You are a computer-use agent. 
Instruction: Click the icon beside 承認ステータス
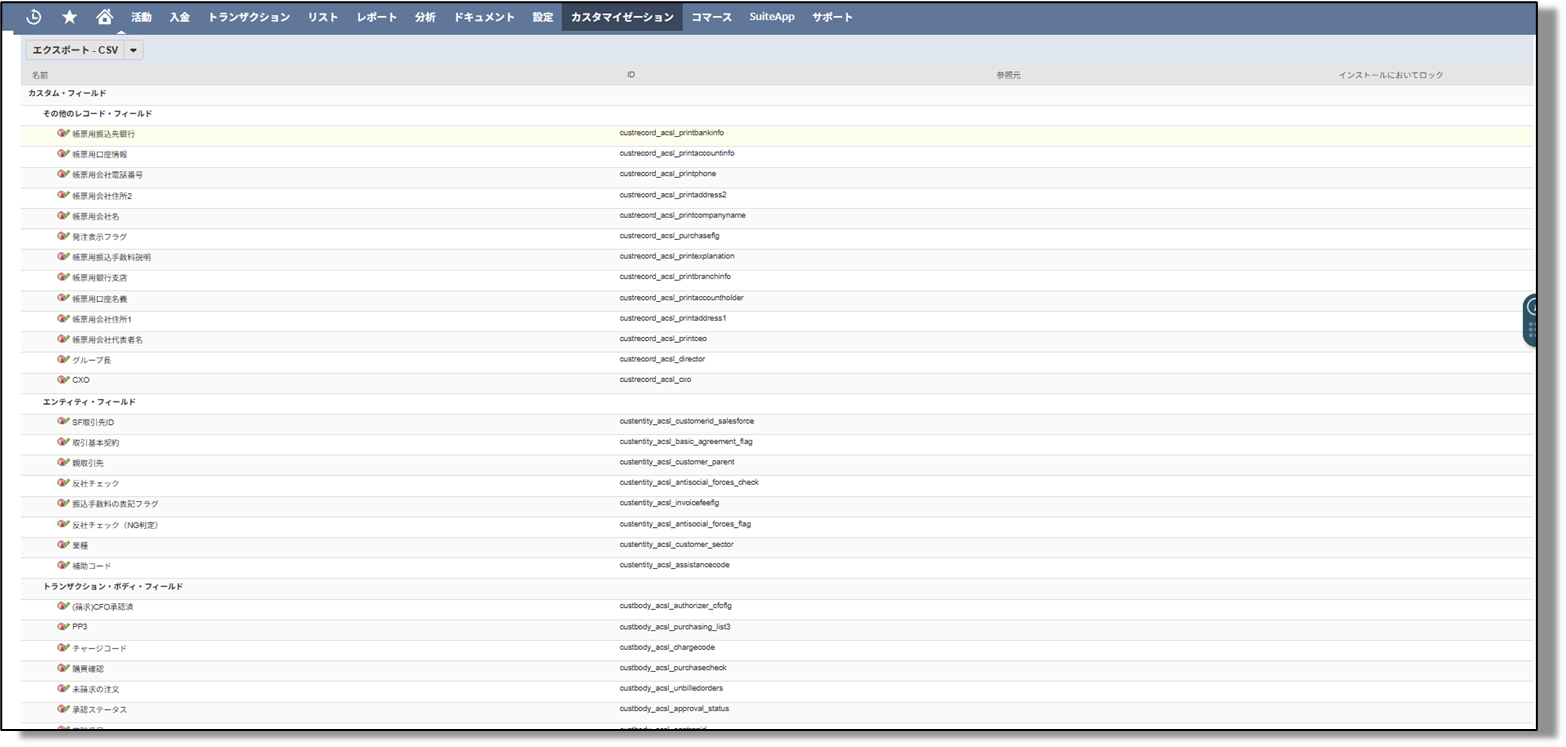tap(63, 709)
